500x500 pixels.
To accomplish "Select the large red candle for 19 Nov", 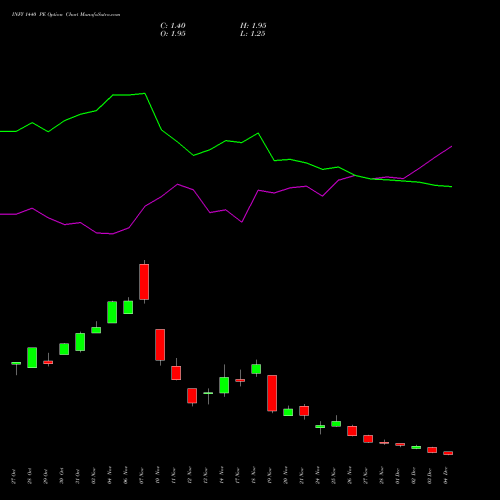I will point(272,393).
